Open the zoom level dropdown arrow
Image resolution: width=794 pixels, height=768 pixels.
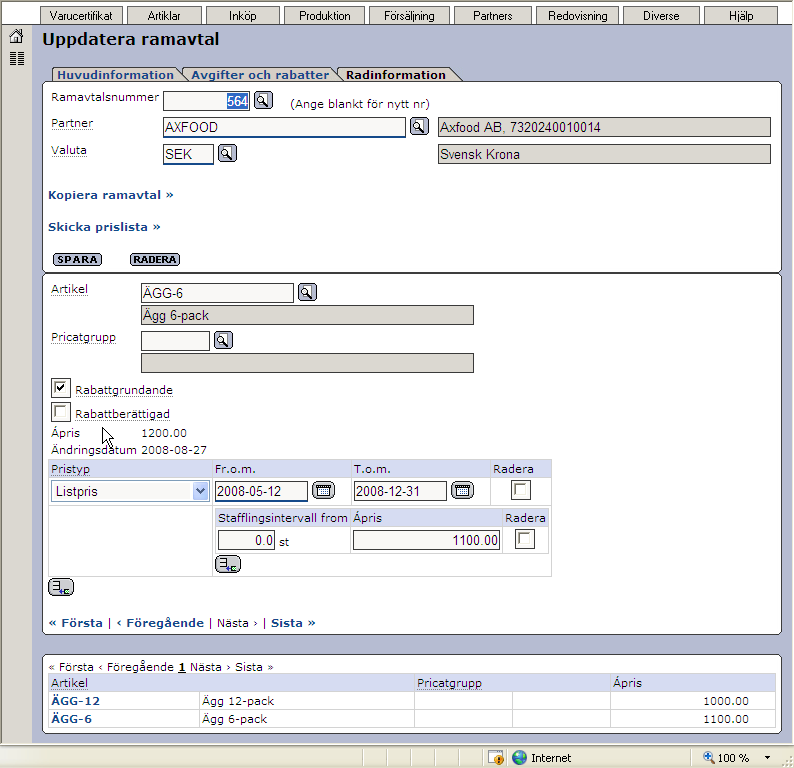click(x=767, y=757)
